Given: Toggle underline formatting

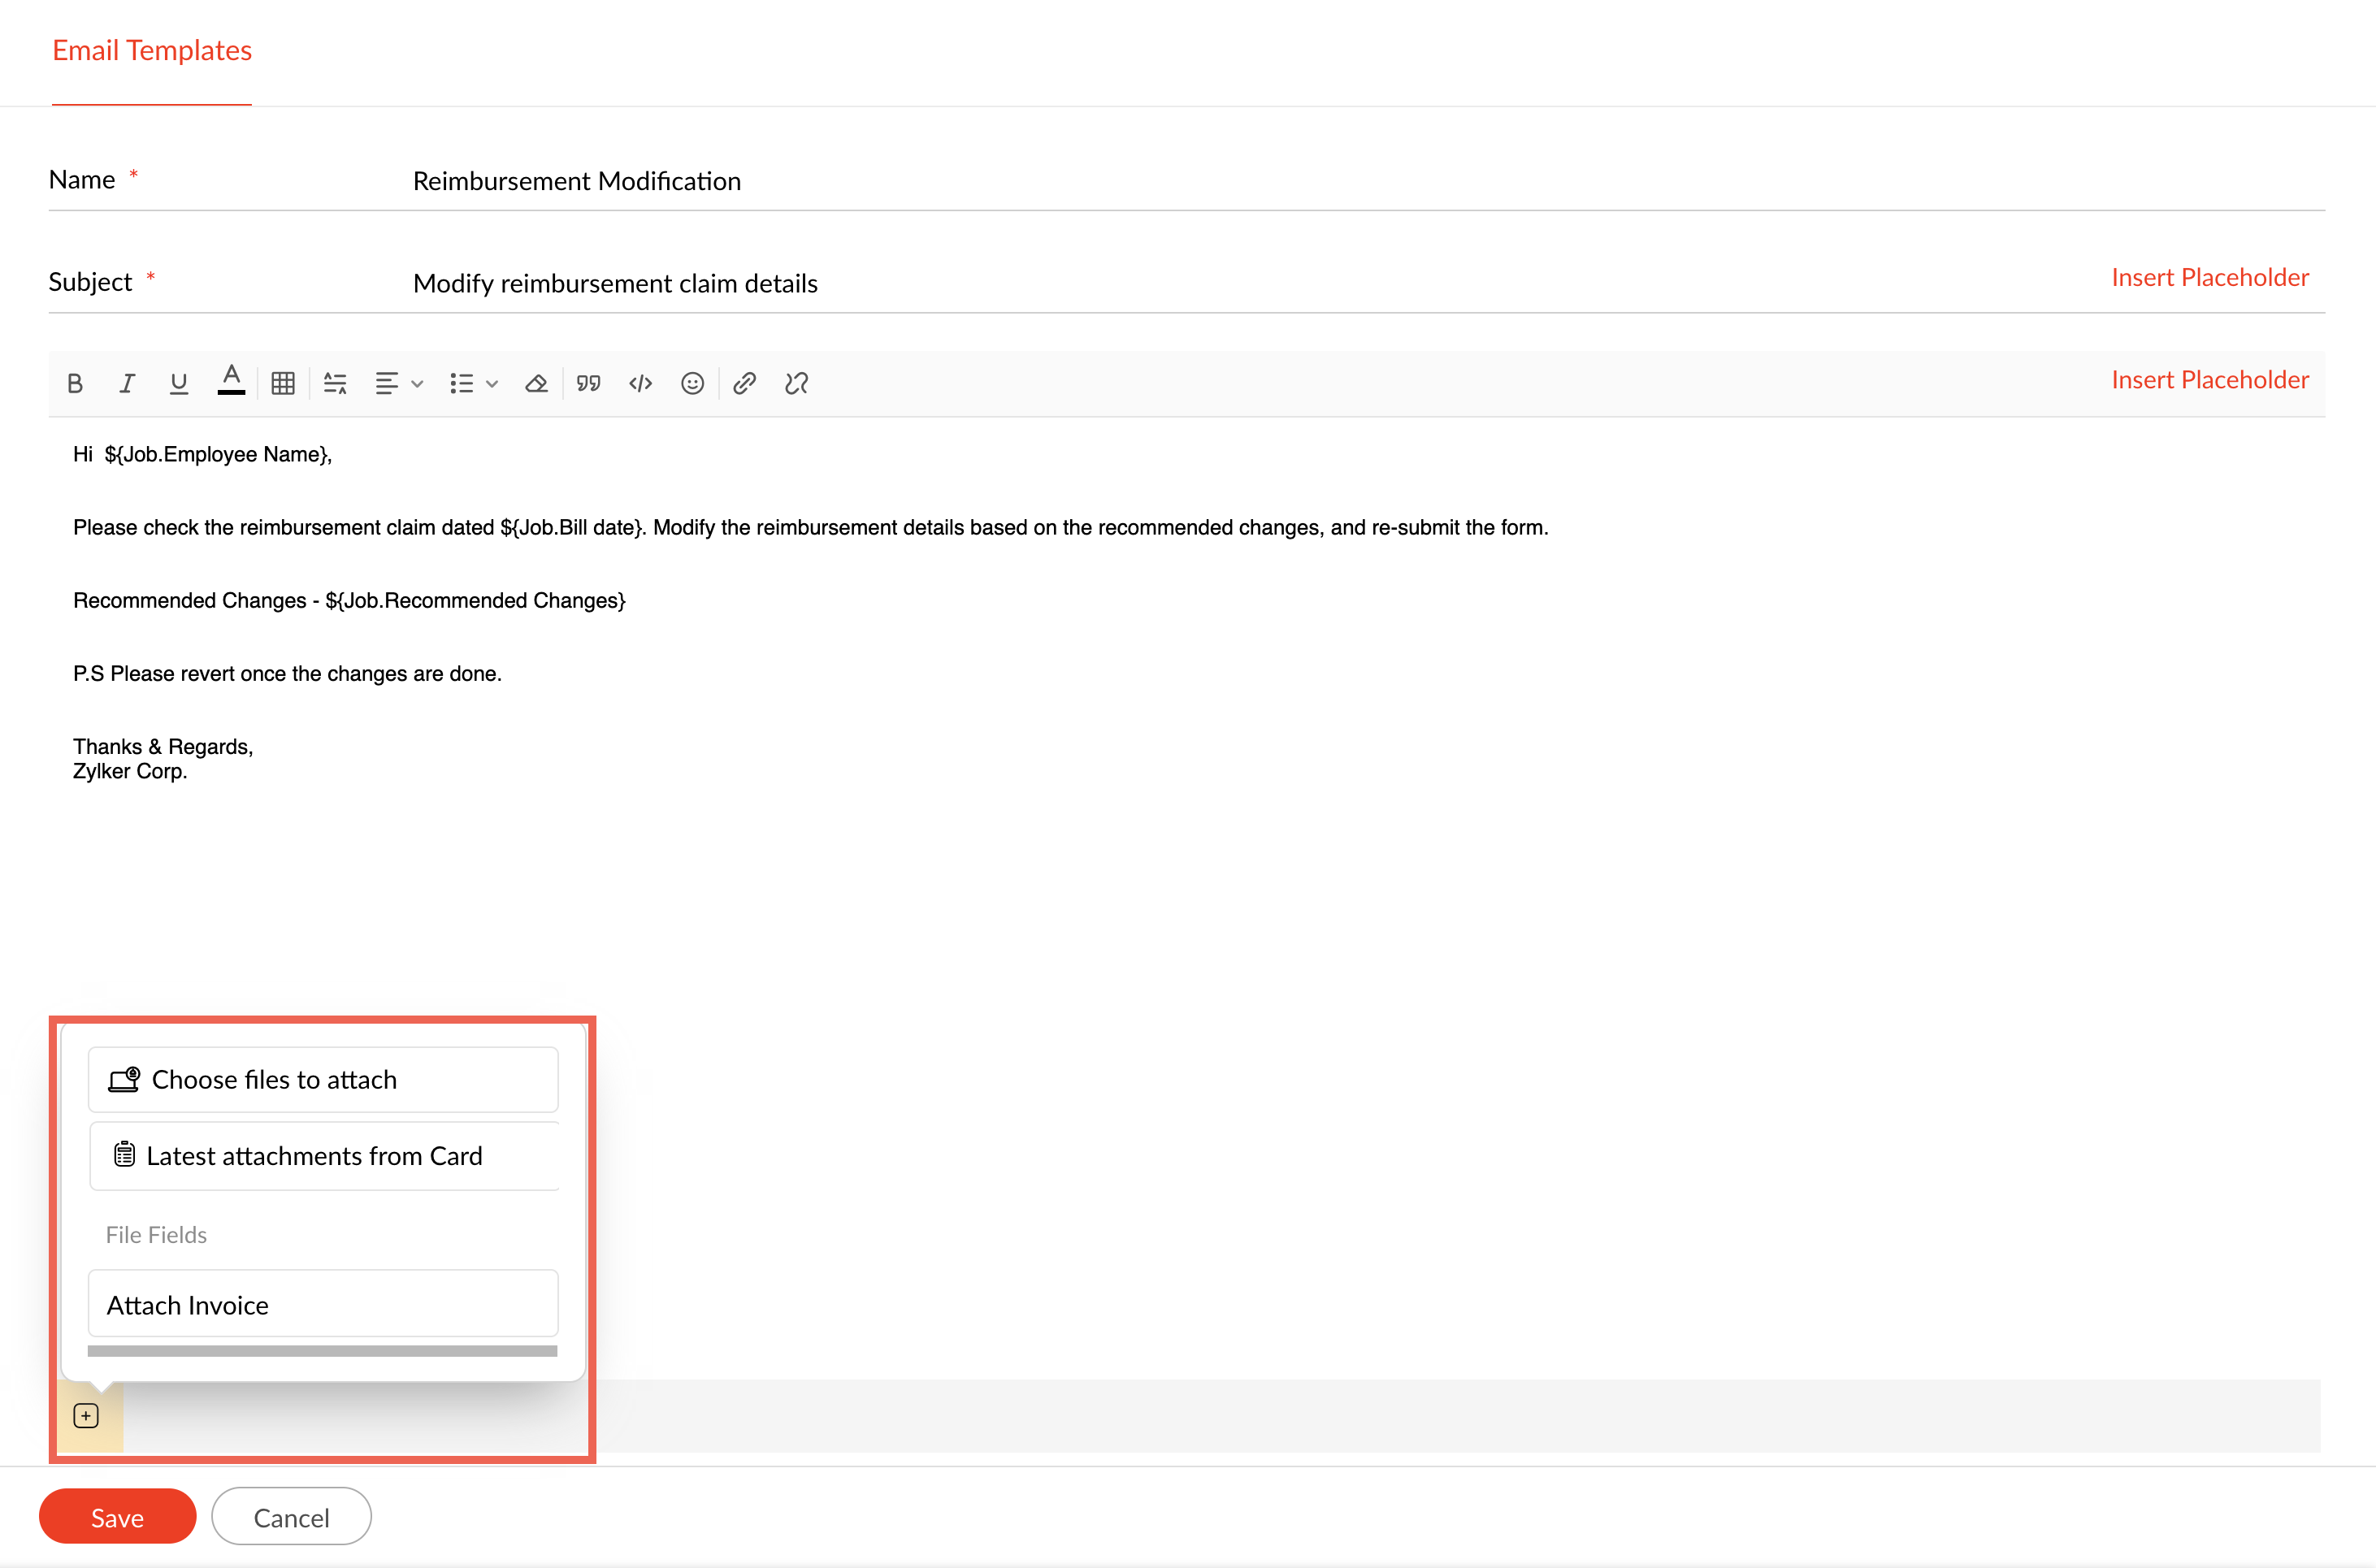Looking at the screenshot, I should click(179, 383).
